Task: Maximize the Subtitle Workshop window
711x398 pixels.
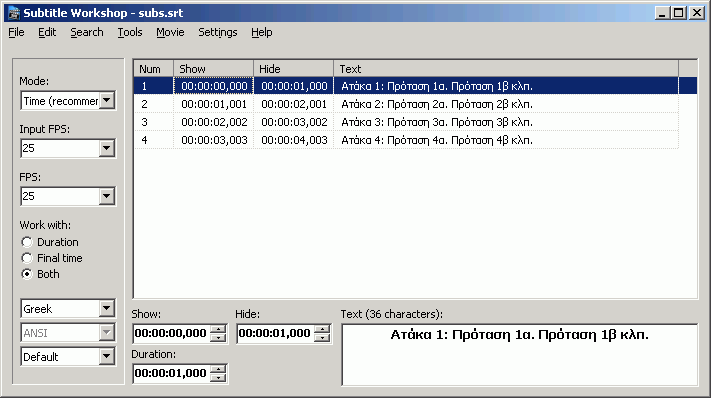Action: coord(678,13)
